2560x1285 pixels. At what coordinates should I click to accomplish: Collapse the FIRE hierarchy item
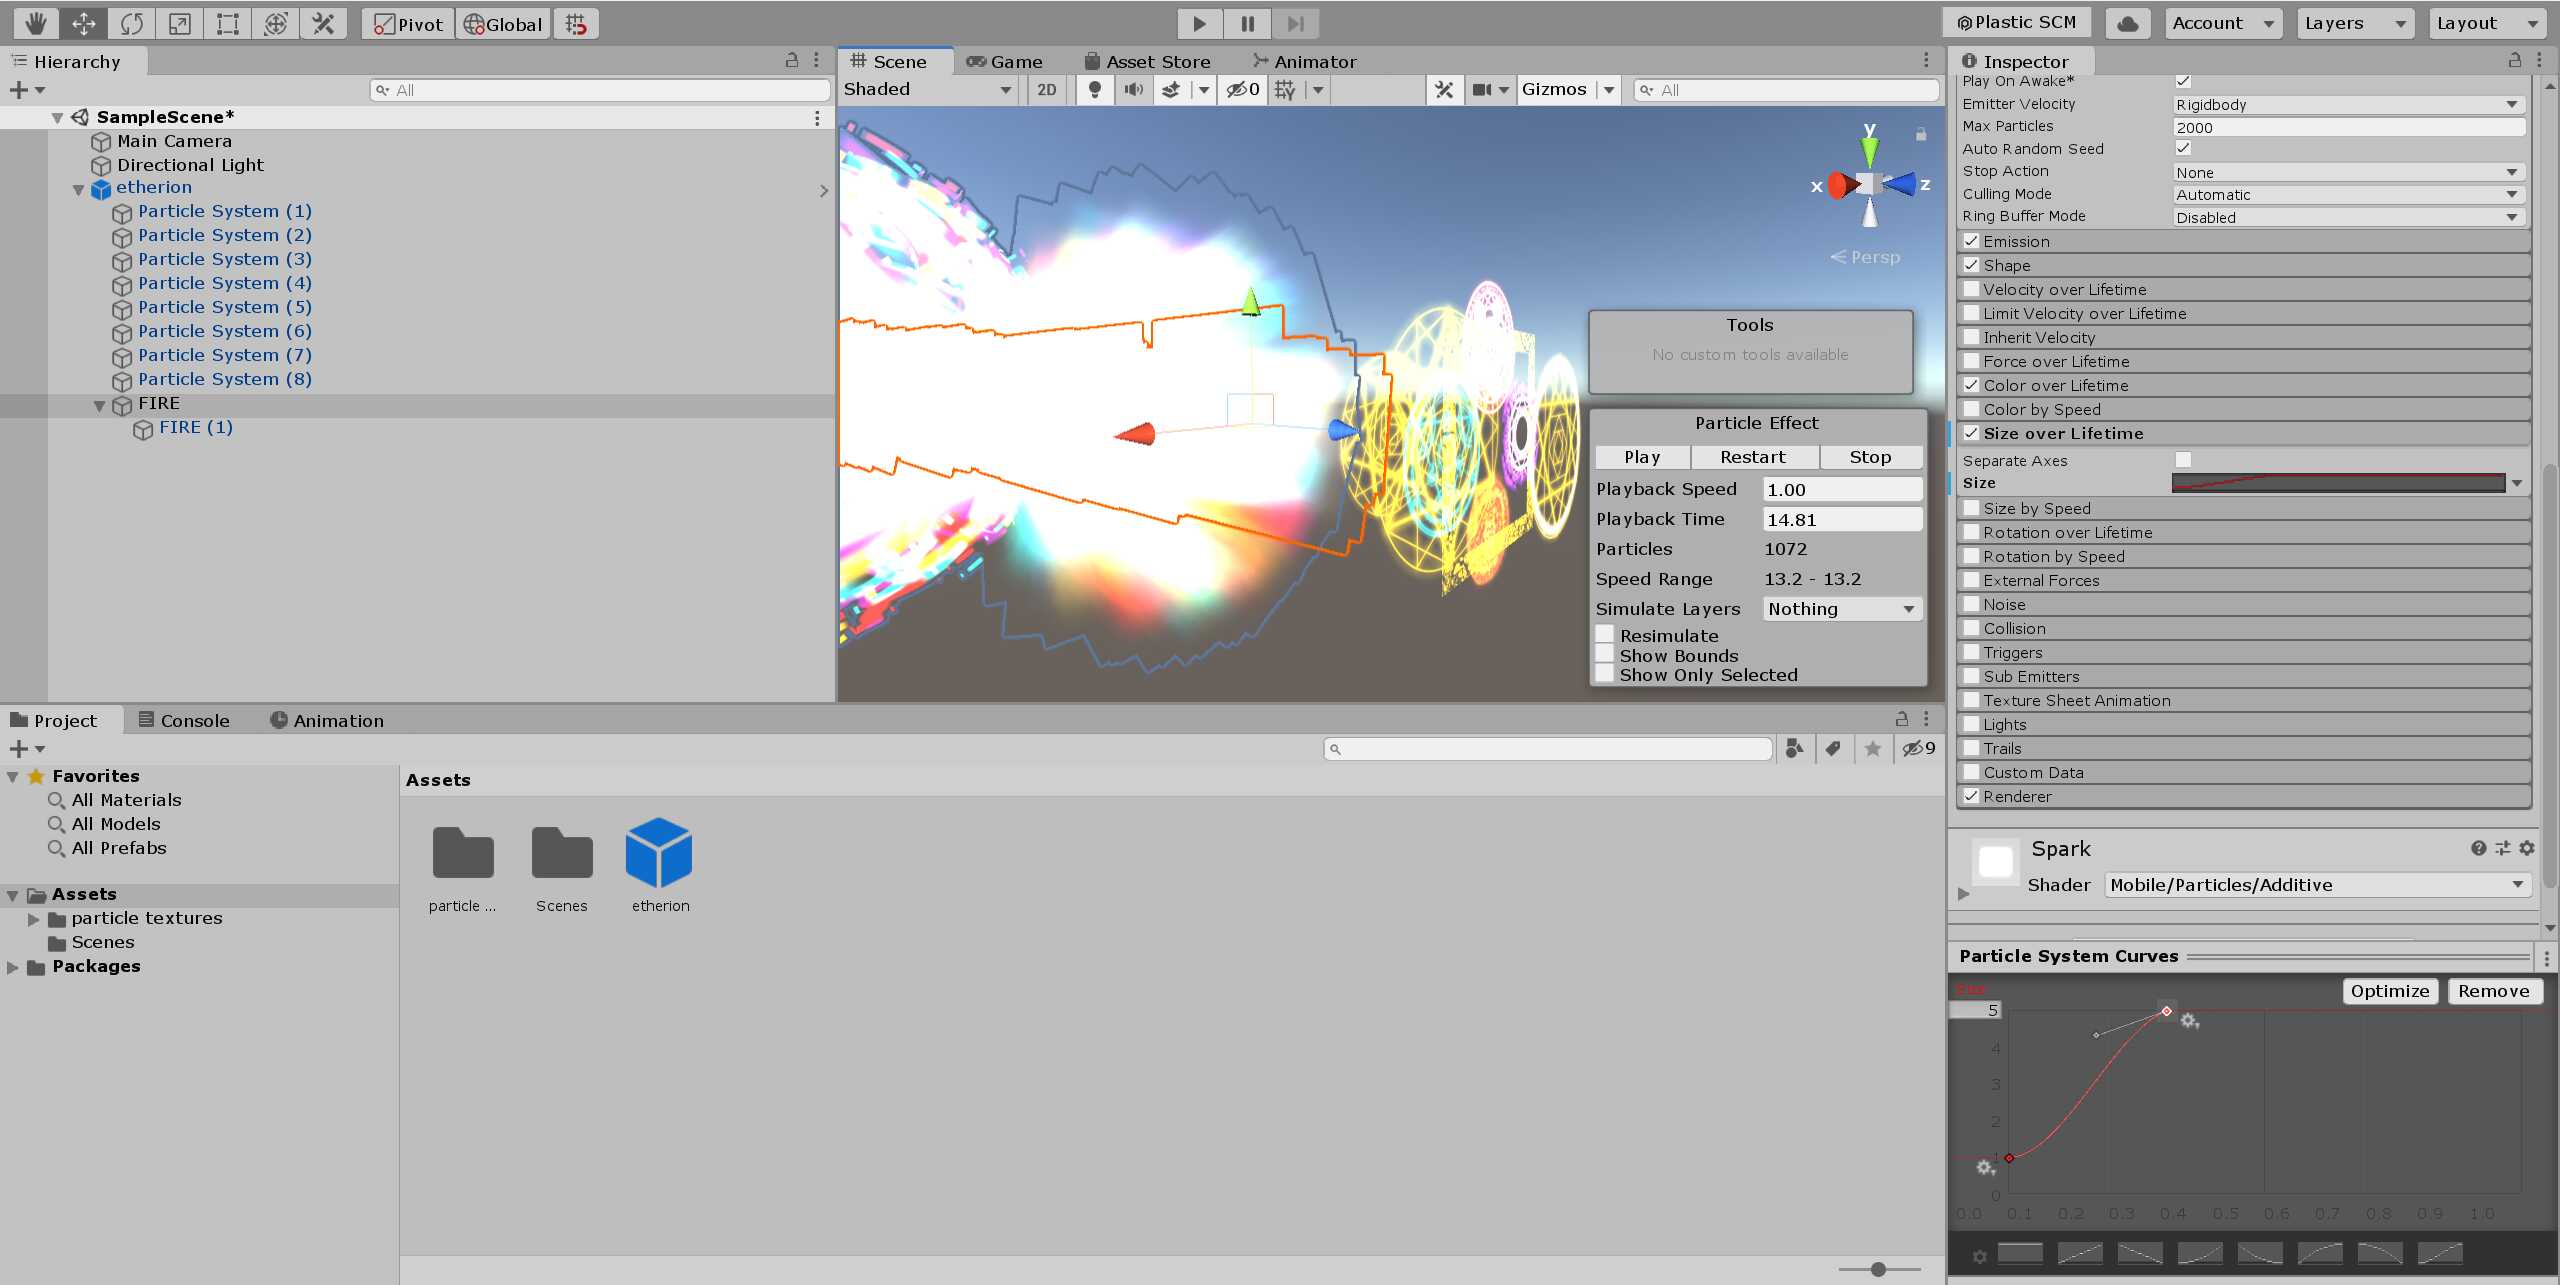pos(99,405)
